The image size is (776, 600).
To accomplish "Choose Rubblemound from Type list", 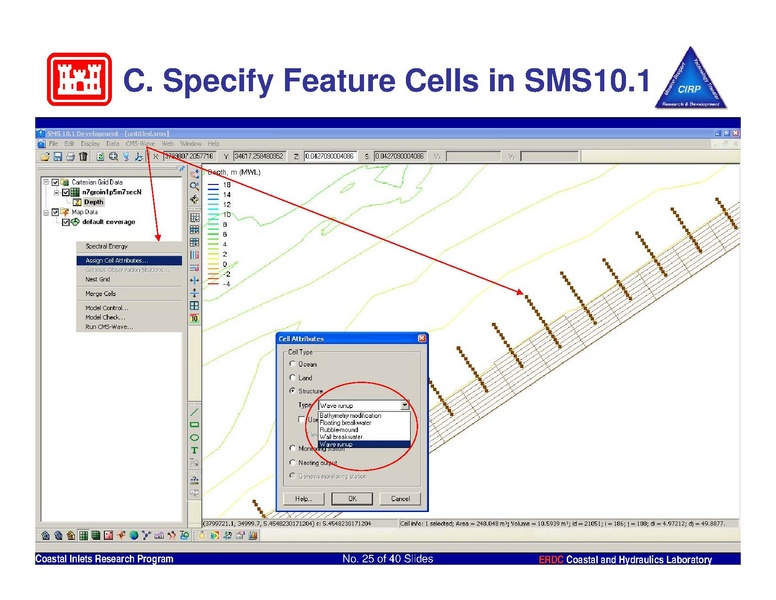I will (x=364, y=430).
